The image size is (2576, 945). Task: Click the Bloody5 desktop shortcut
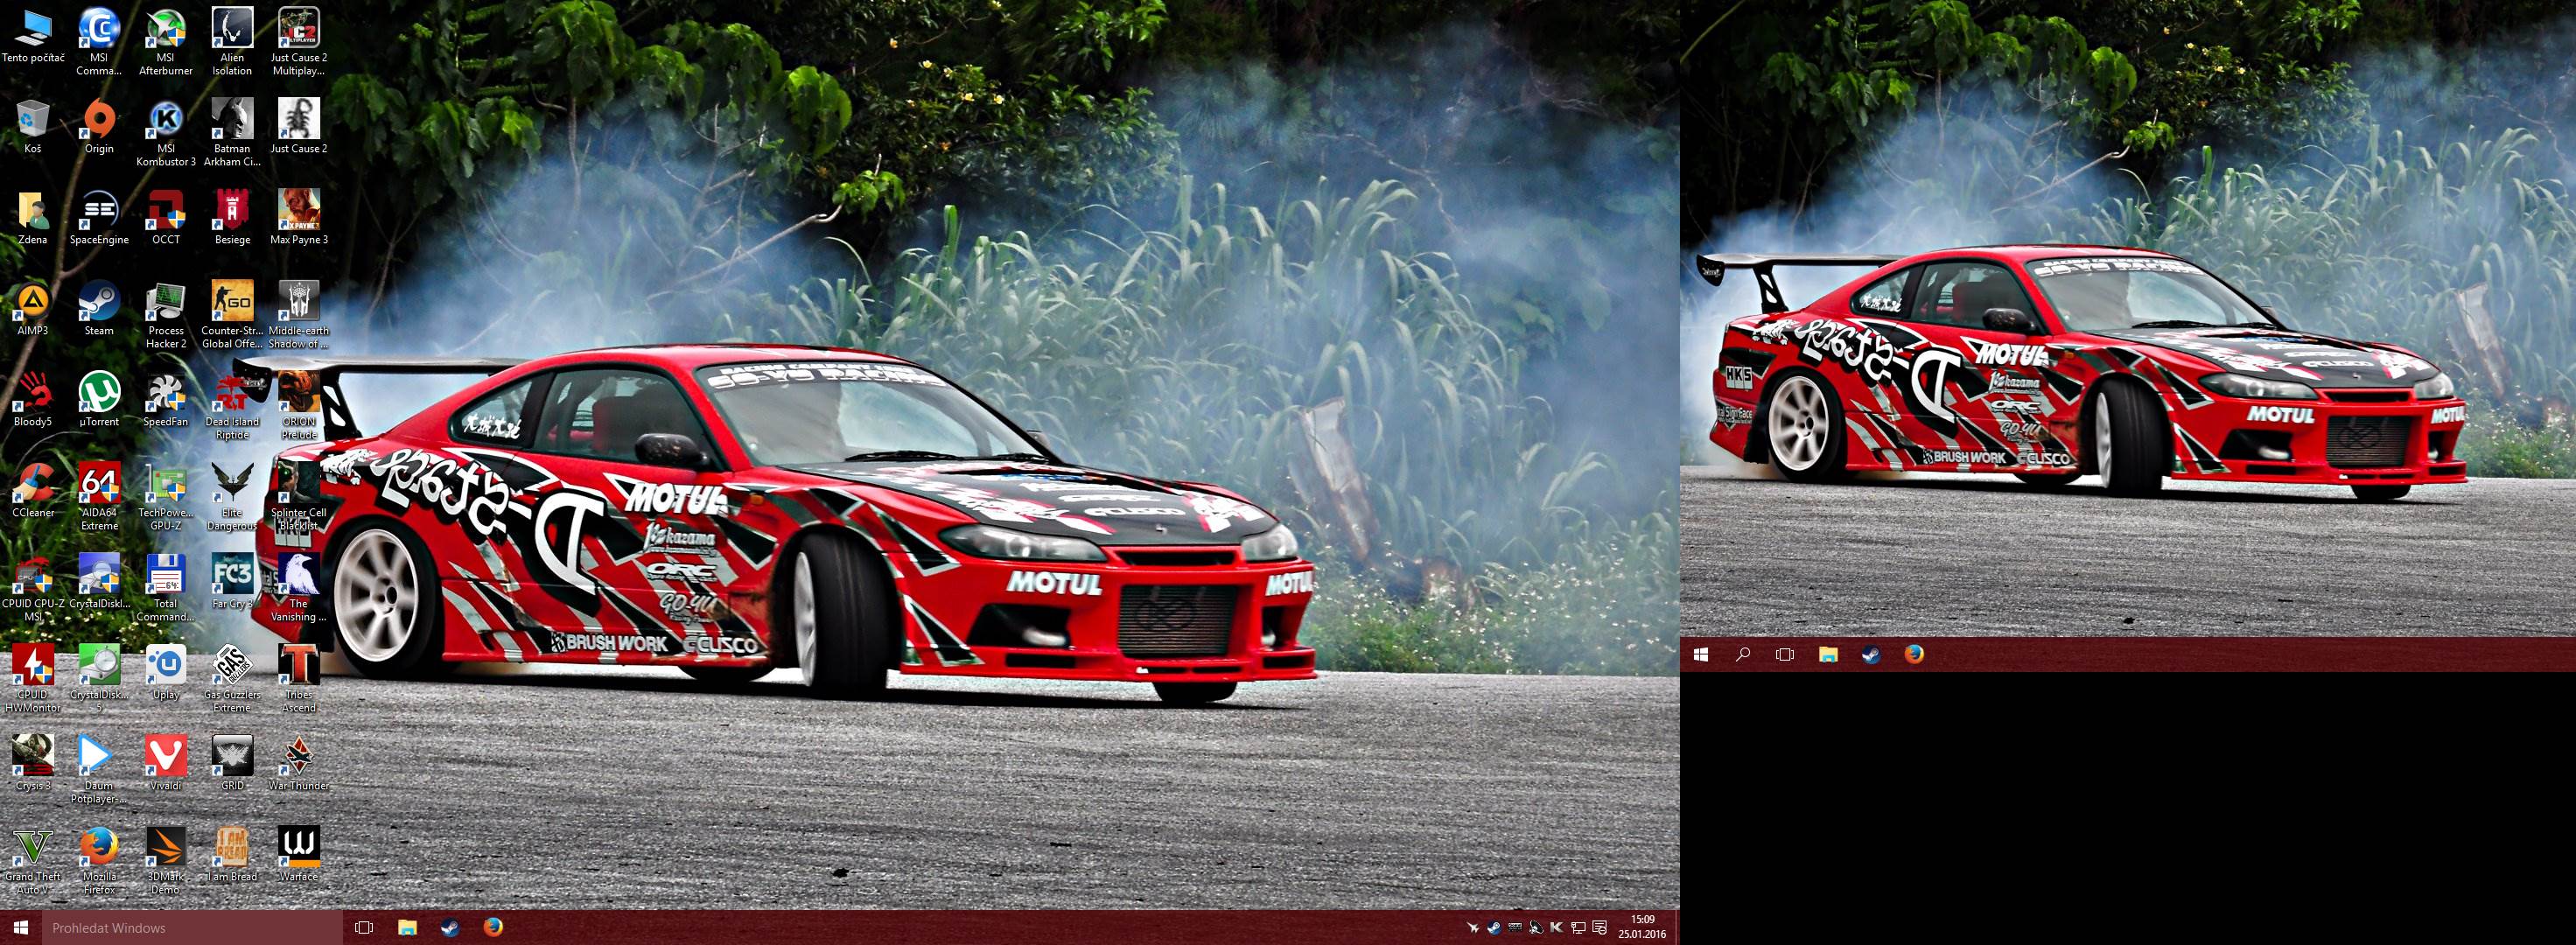[33, 401]
